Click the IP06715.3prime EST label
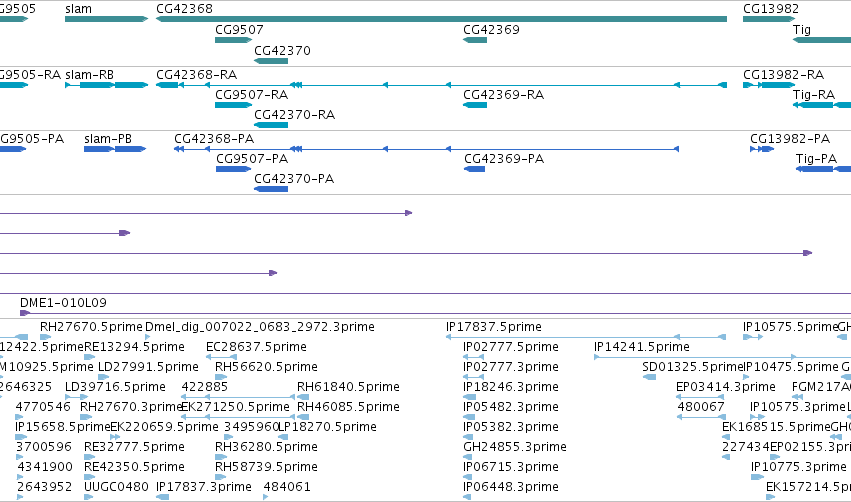Image resolution: width=851 pixels, height=502 pixels. 511,467
